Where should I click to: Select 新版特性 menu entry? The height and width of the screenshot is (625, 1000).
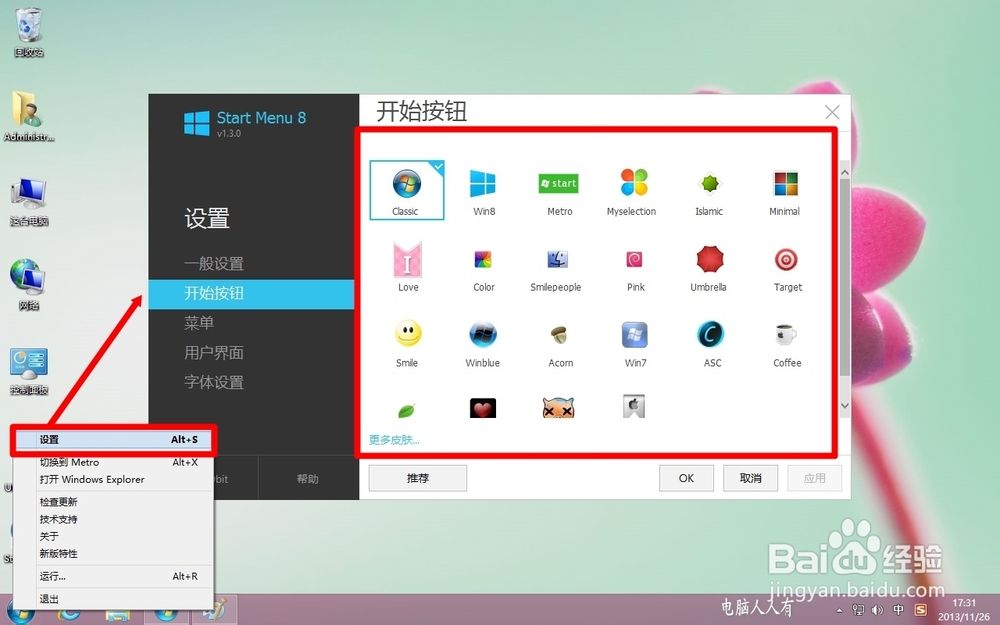(114, 554)
